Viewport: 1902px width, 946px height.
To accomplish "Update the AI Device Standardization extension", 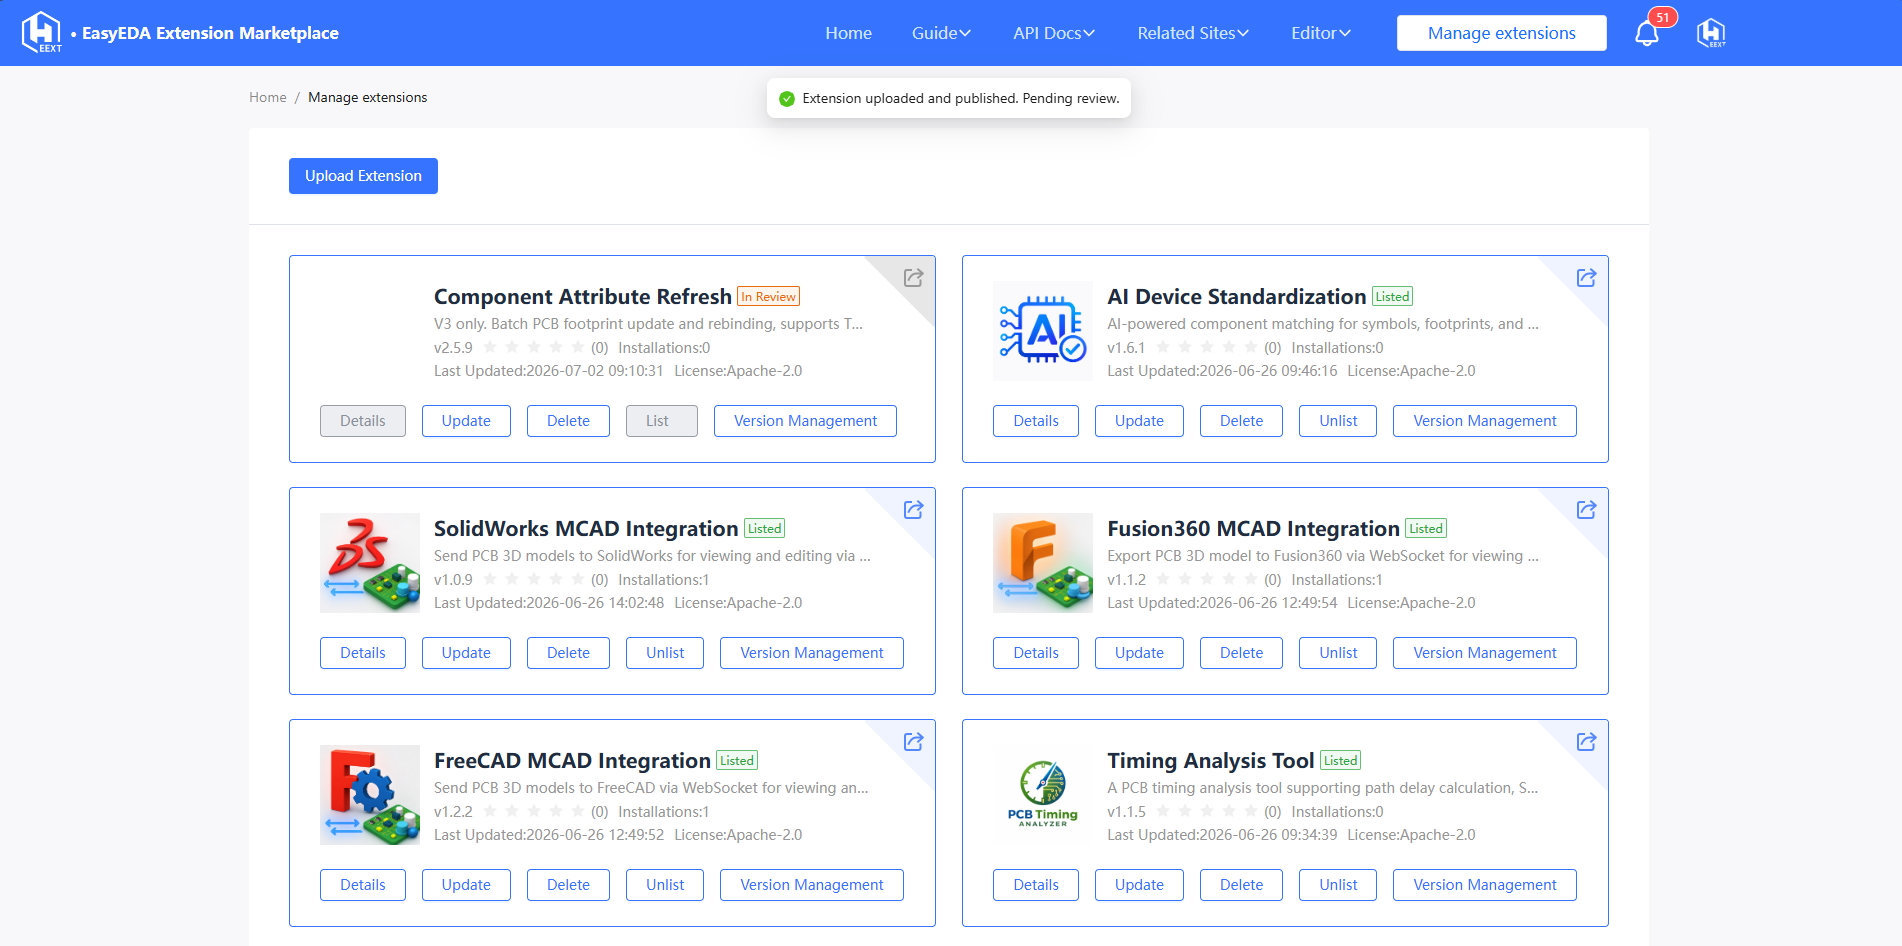I will click(x=1139, y=421).
